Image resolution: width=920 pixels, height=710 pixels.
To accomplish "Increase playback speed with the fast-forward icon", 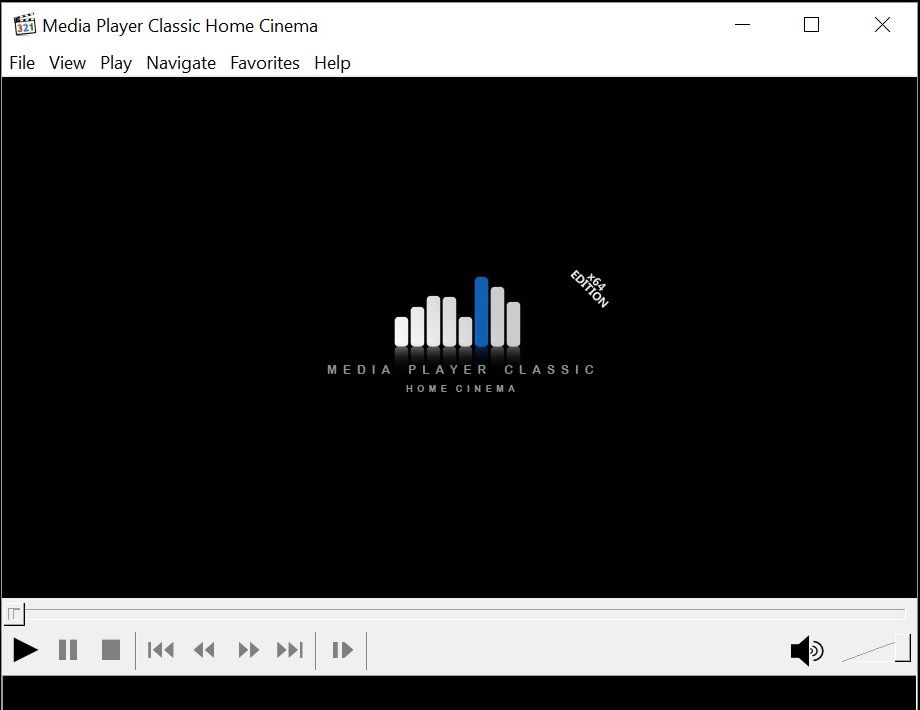I will (x=248, y=650).
